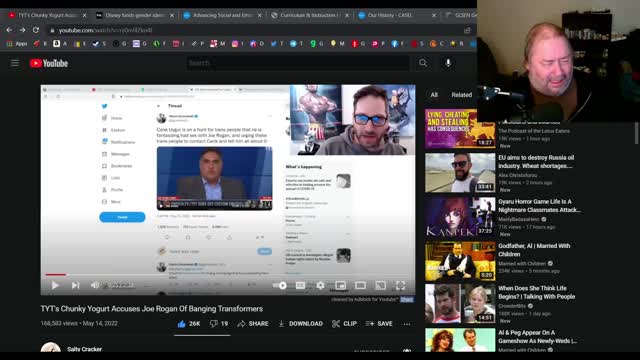Close the Our History - CASEL tab

coord(434,15)
